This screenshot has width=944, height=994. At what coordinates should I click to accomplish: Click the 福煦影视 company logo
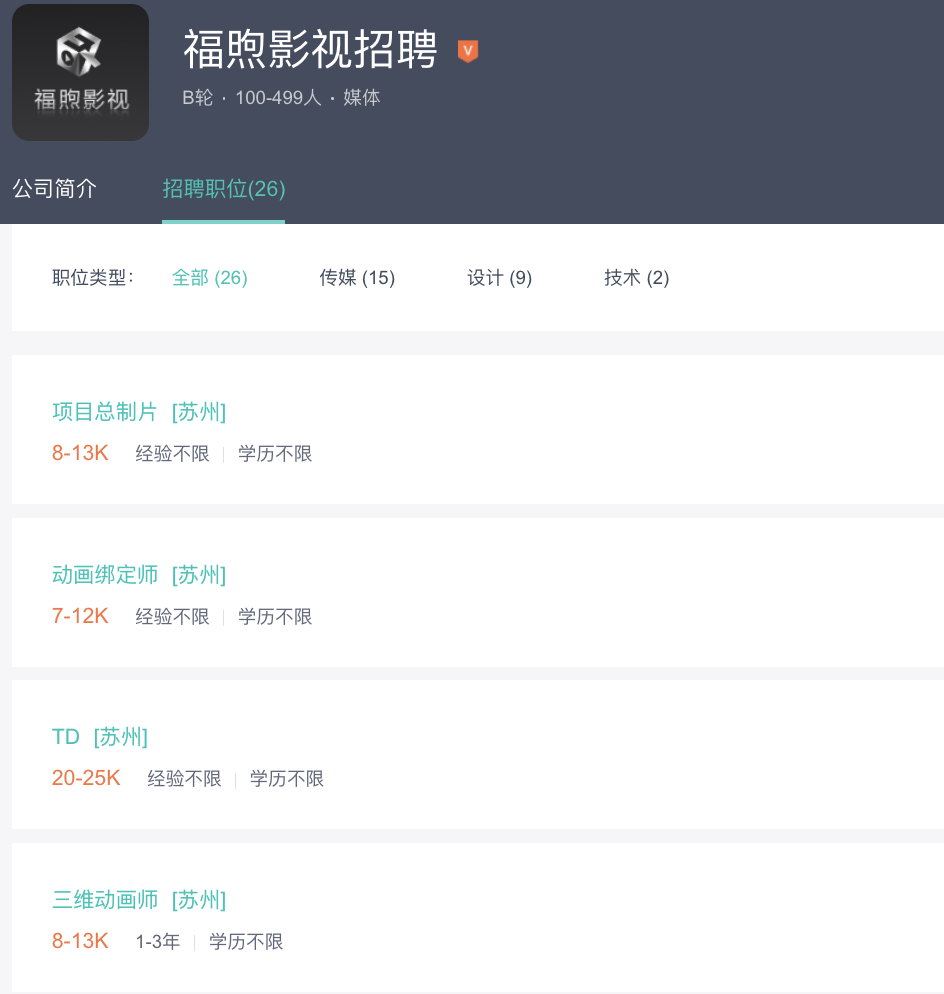pyautogui.click(x=80, y=73)
